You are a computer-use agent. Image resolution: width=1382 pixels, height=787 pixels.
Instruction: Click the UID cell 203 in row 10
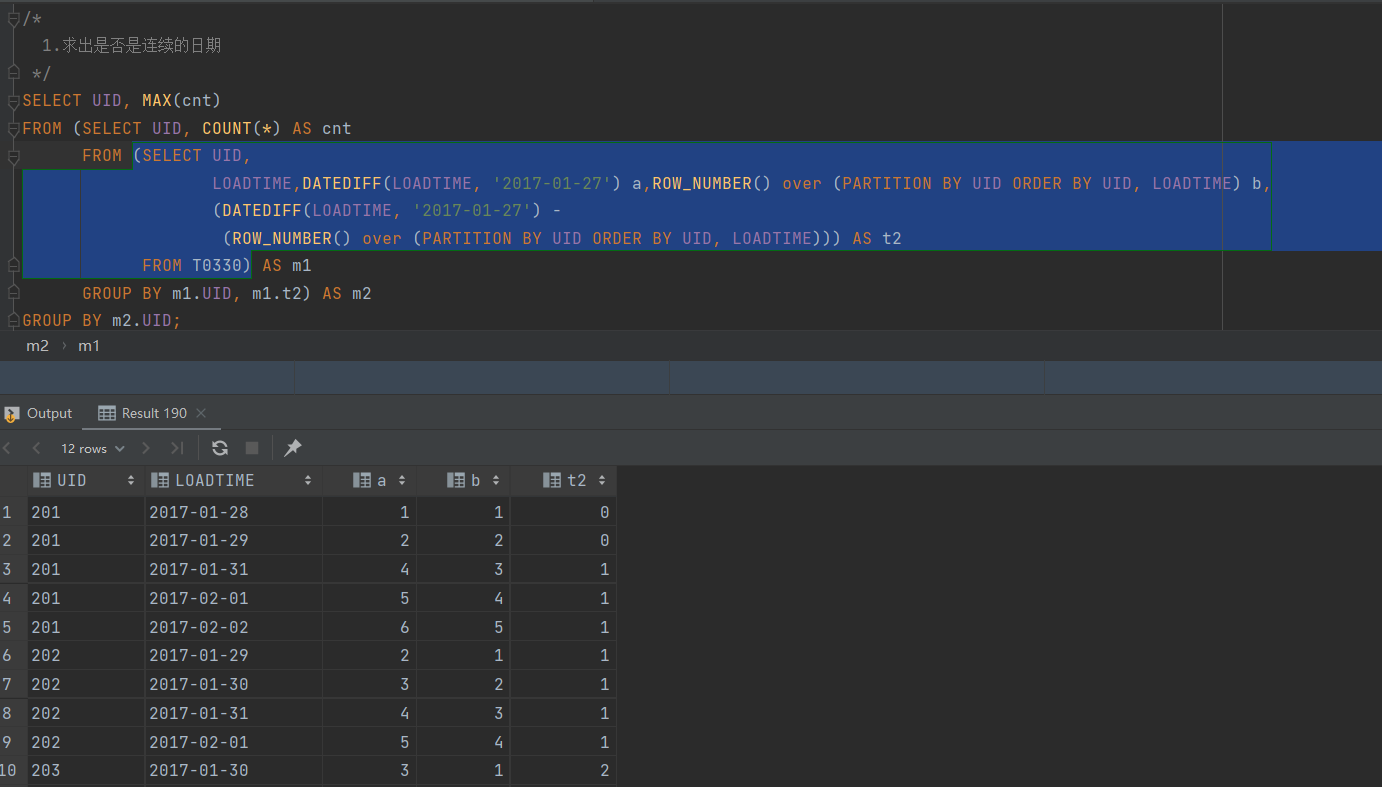85,770
